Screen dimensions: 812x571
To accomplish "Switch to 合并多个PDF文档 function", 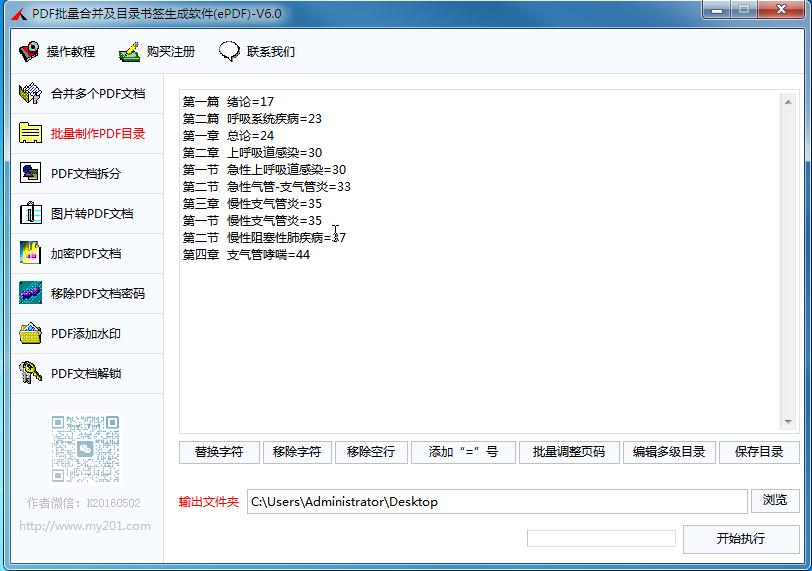I will [x=87, y=94].
